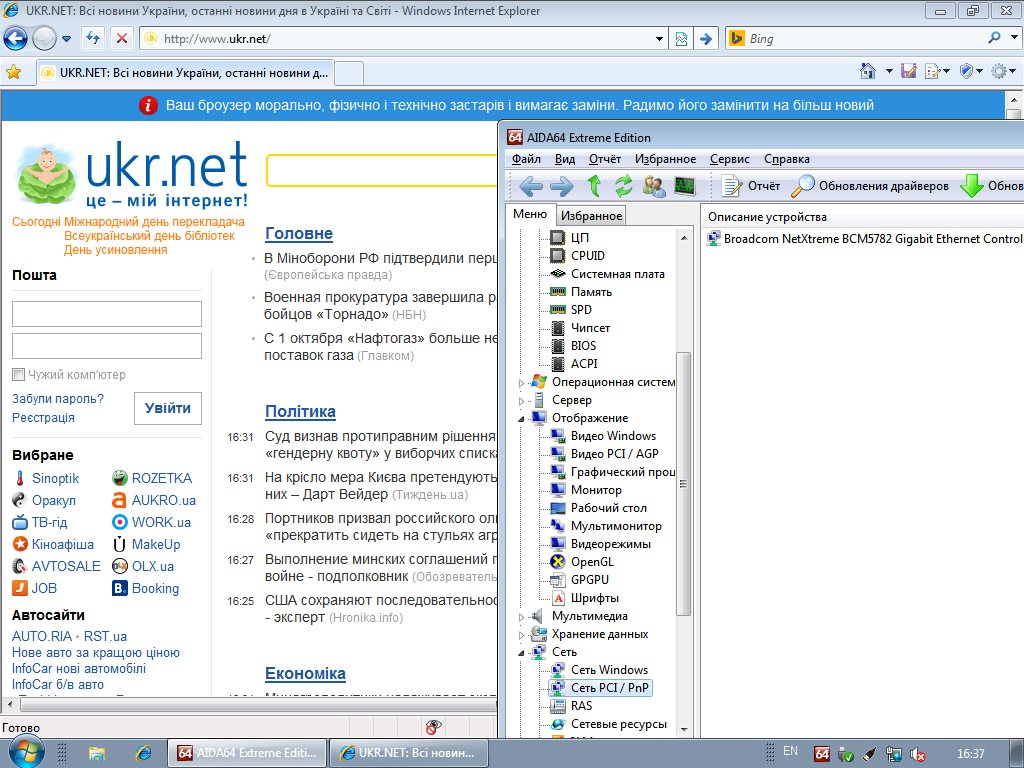Open Bing search provider dropdown
The height and width of the screenshot is (768, 1024).
coord(1014,38)
